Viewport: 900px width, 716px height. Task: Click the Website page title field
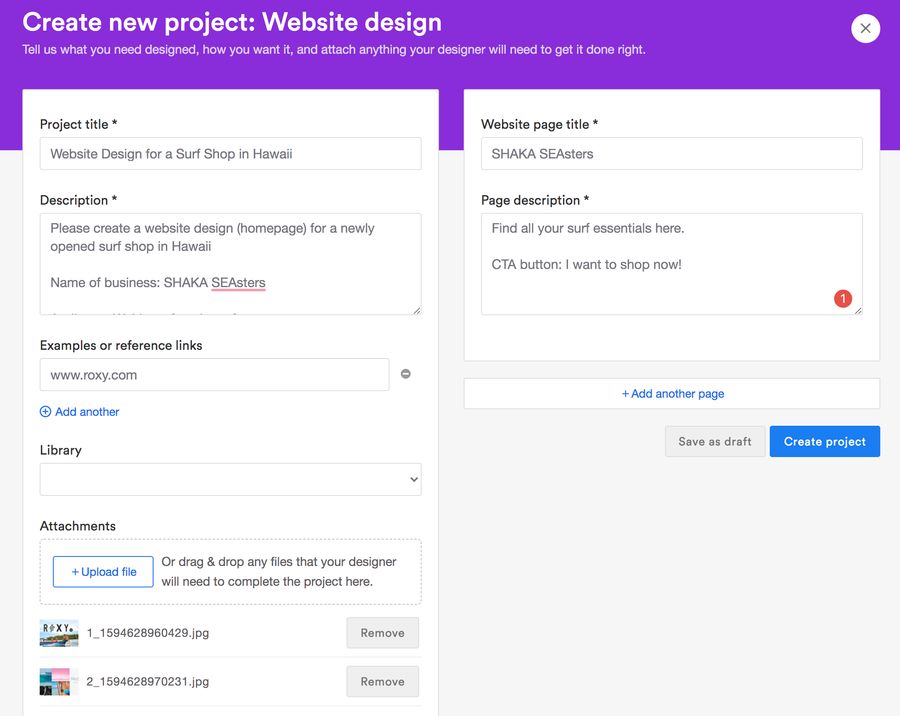(x=671, y=154)
